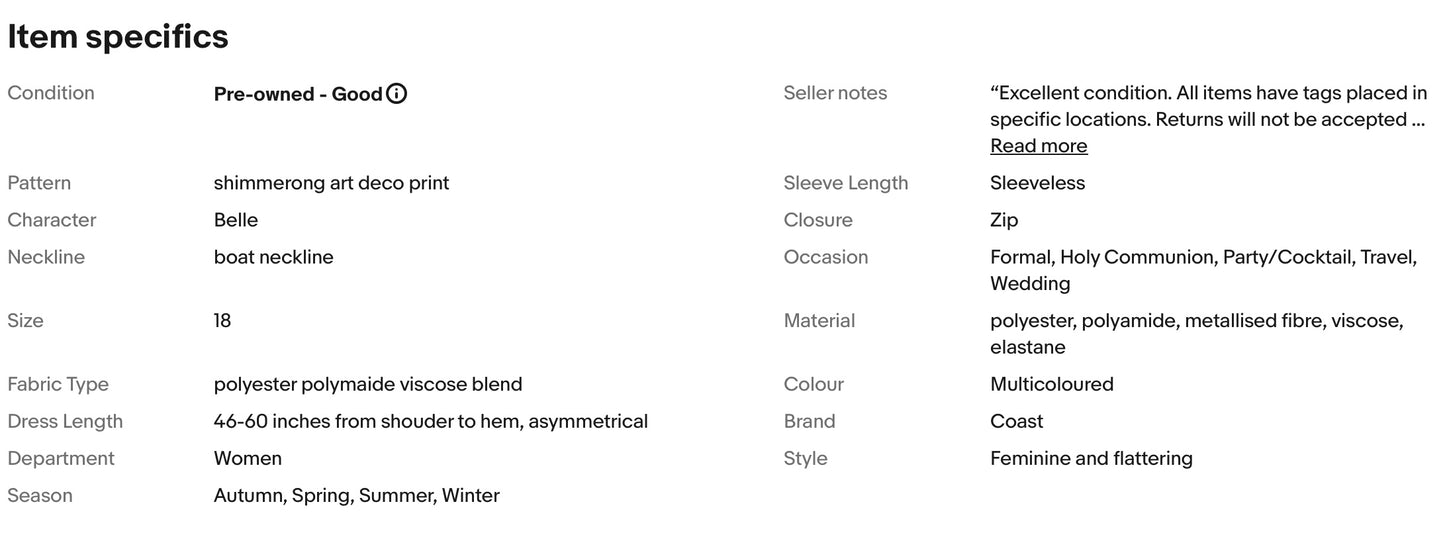Select the polyester polymaide viscose blend text
The height and width of the screenshot is (537, 1445).
pos(368,384)
